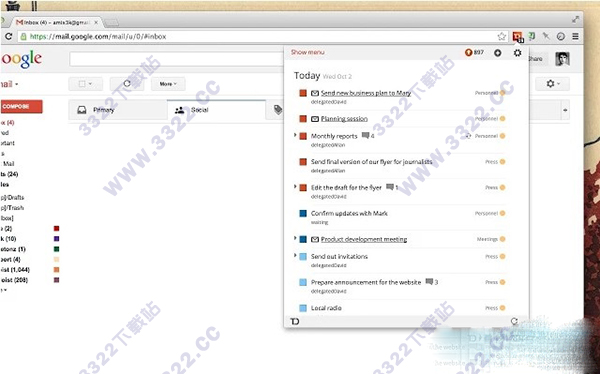Click the round extension icon before Chrome menu
The width and height of the screenshot is (600, 374).
point(561,36)
